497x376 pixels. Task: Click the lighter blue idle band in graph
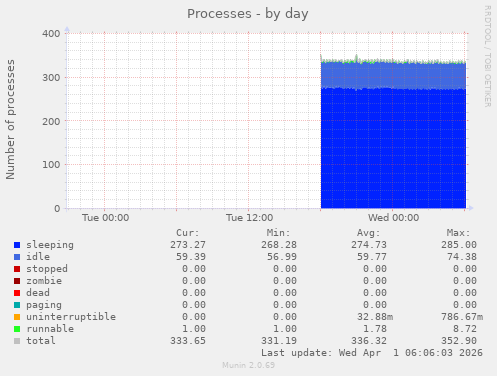(x=393, y=75)
